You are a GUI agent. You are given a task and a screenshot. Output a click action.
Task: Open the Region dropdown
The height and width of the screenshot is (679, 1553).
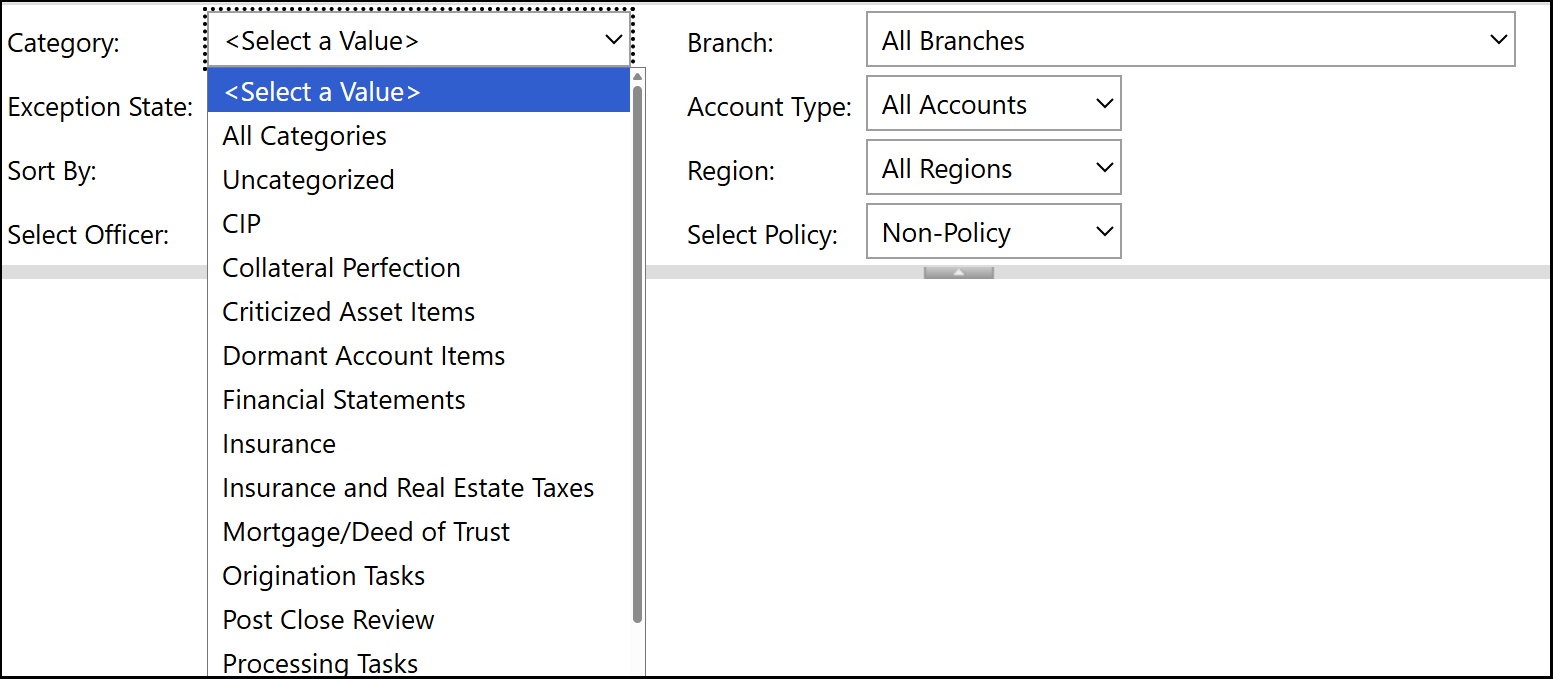click(x=993, y=169)
